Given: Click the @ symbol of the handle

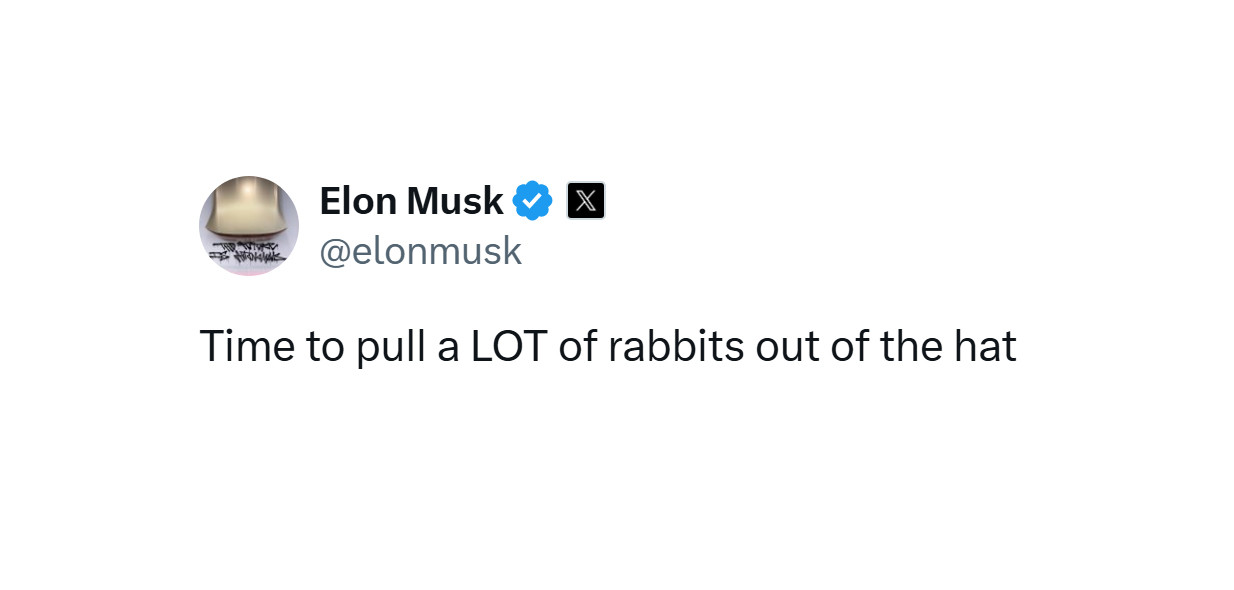Looking at the screenshot, I should [334, 252].
